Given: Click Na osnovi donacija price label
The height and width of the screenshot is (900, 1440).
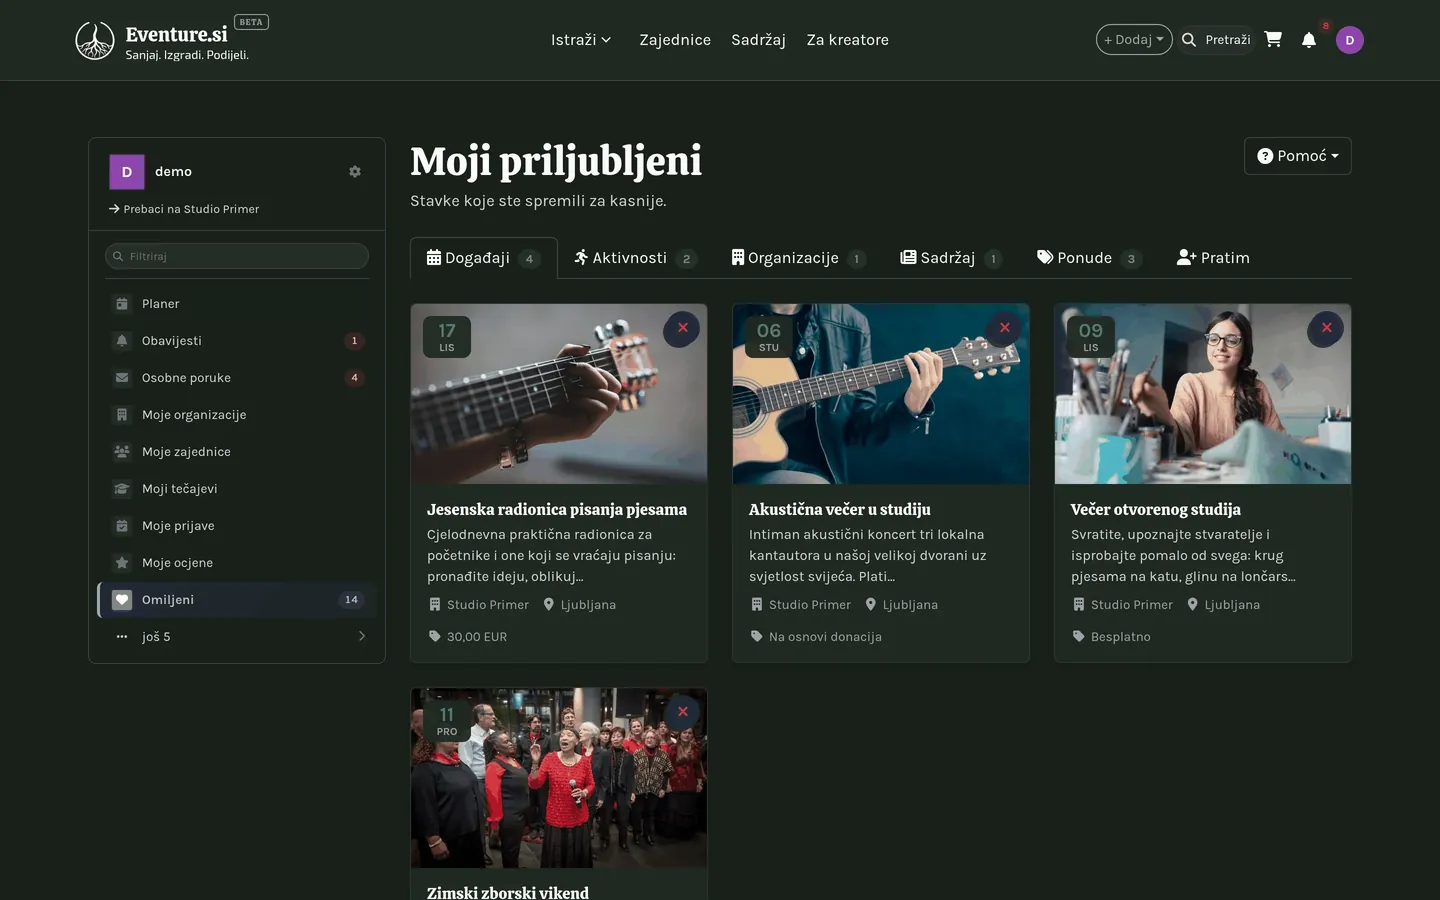Looking at the screenshot, I should [x=825, y=636].
